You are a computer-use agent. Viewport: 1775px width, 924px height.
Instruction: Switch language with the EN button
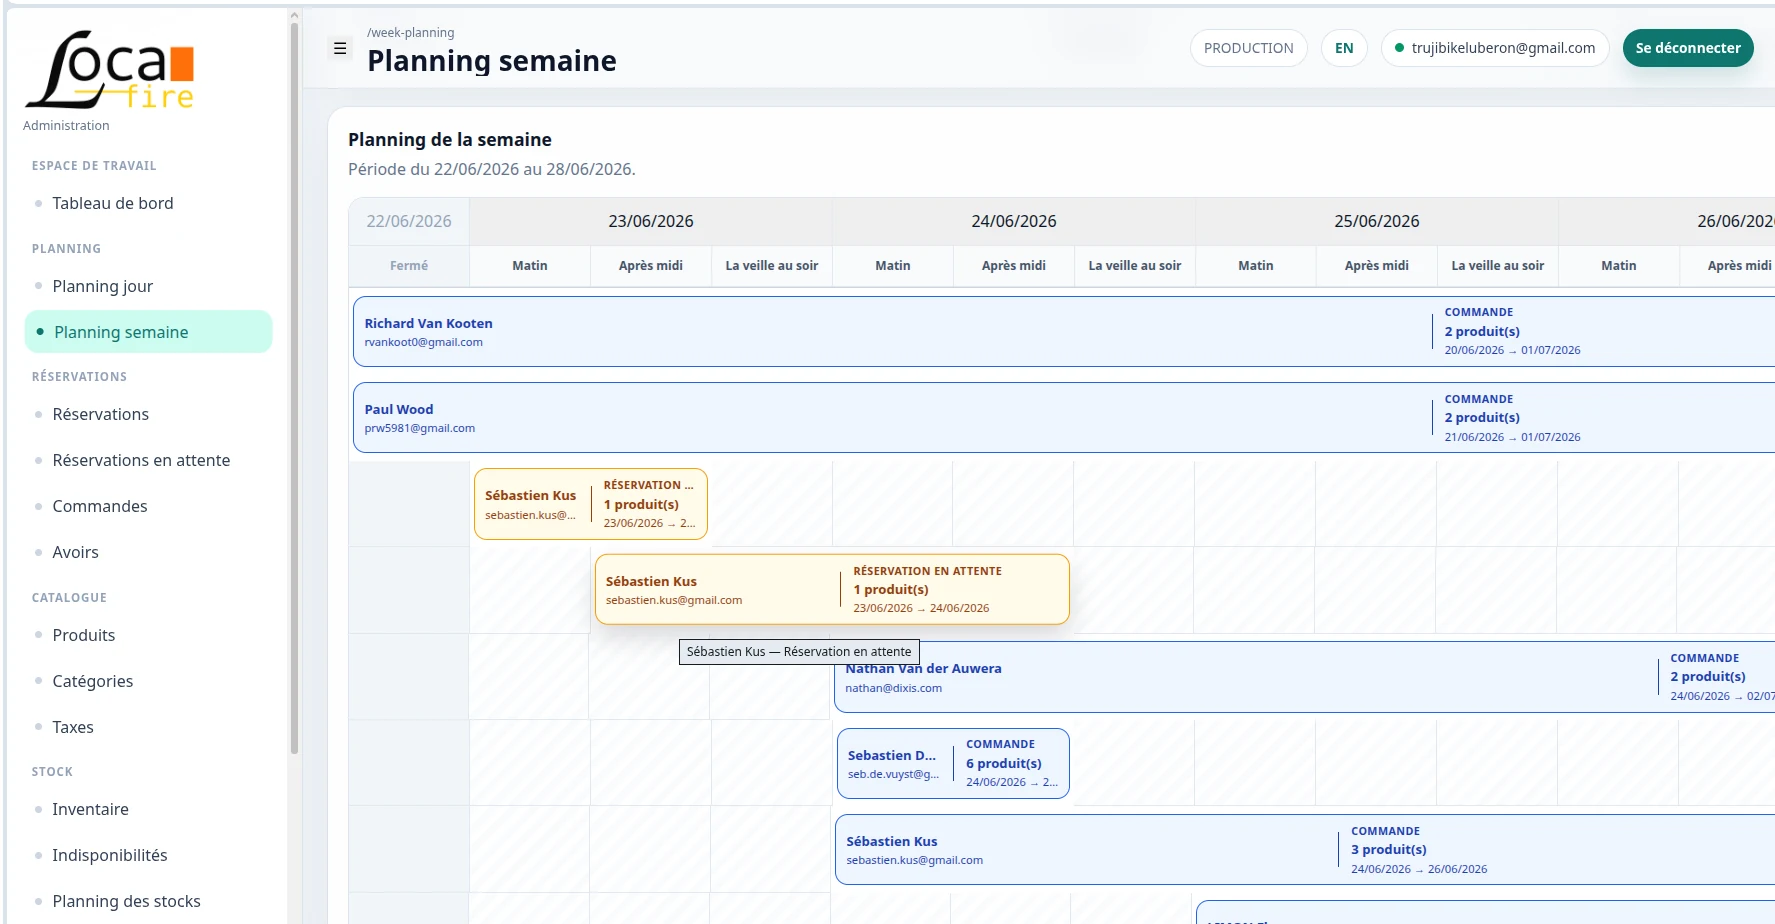pyautogui.click(x=1344, y=48)
